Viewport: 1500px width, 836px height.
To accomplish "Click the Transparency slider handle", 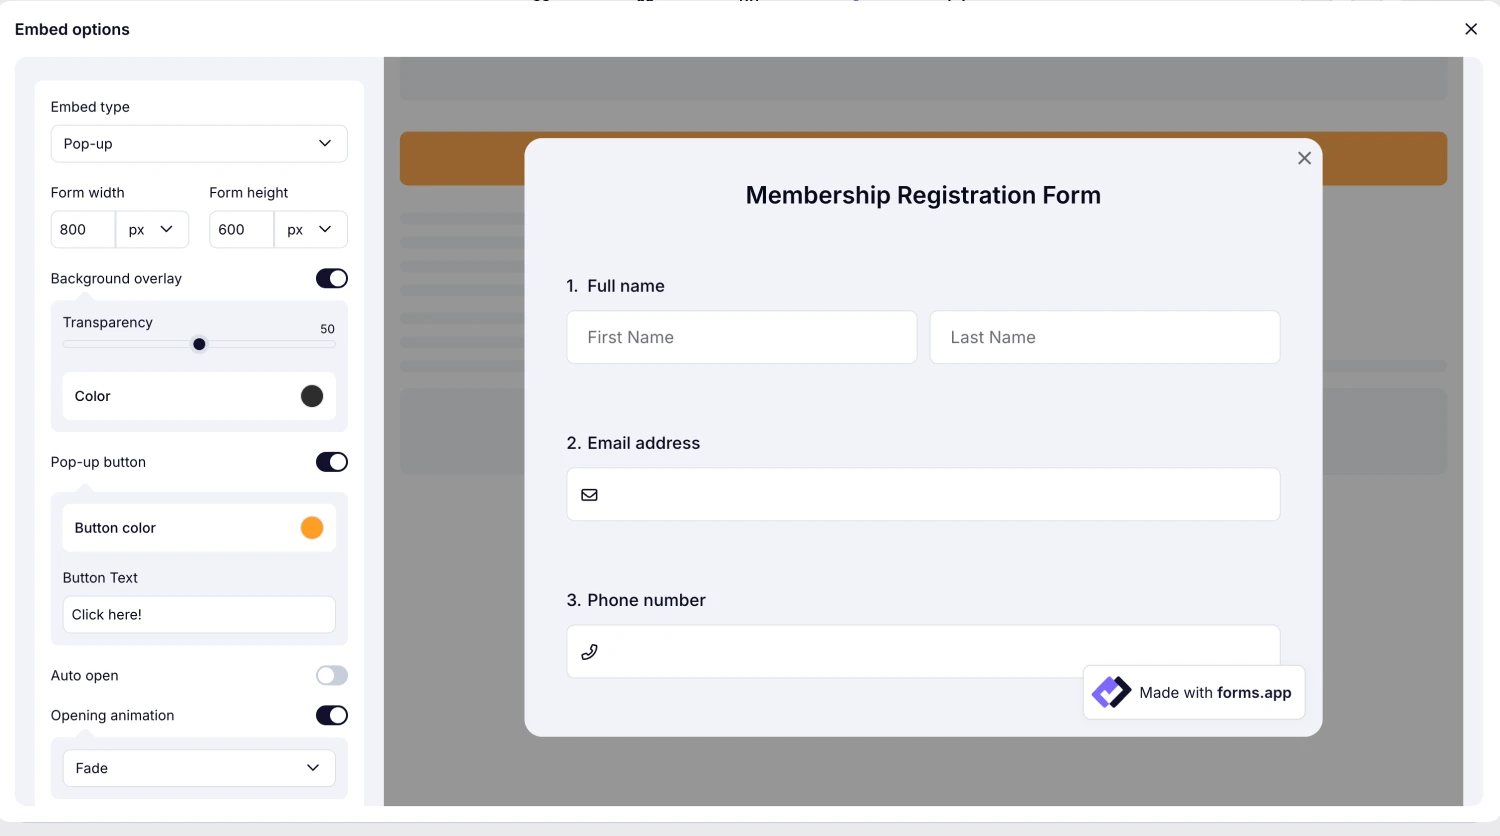I will (199, 344).
